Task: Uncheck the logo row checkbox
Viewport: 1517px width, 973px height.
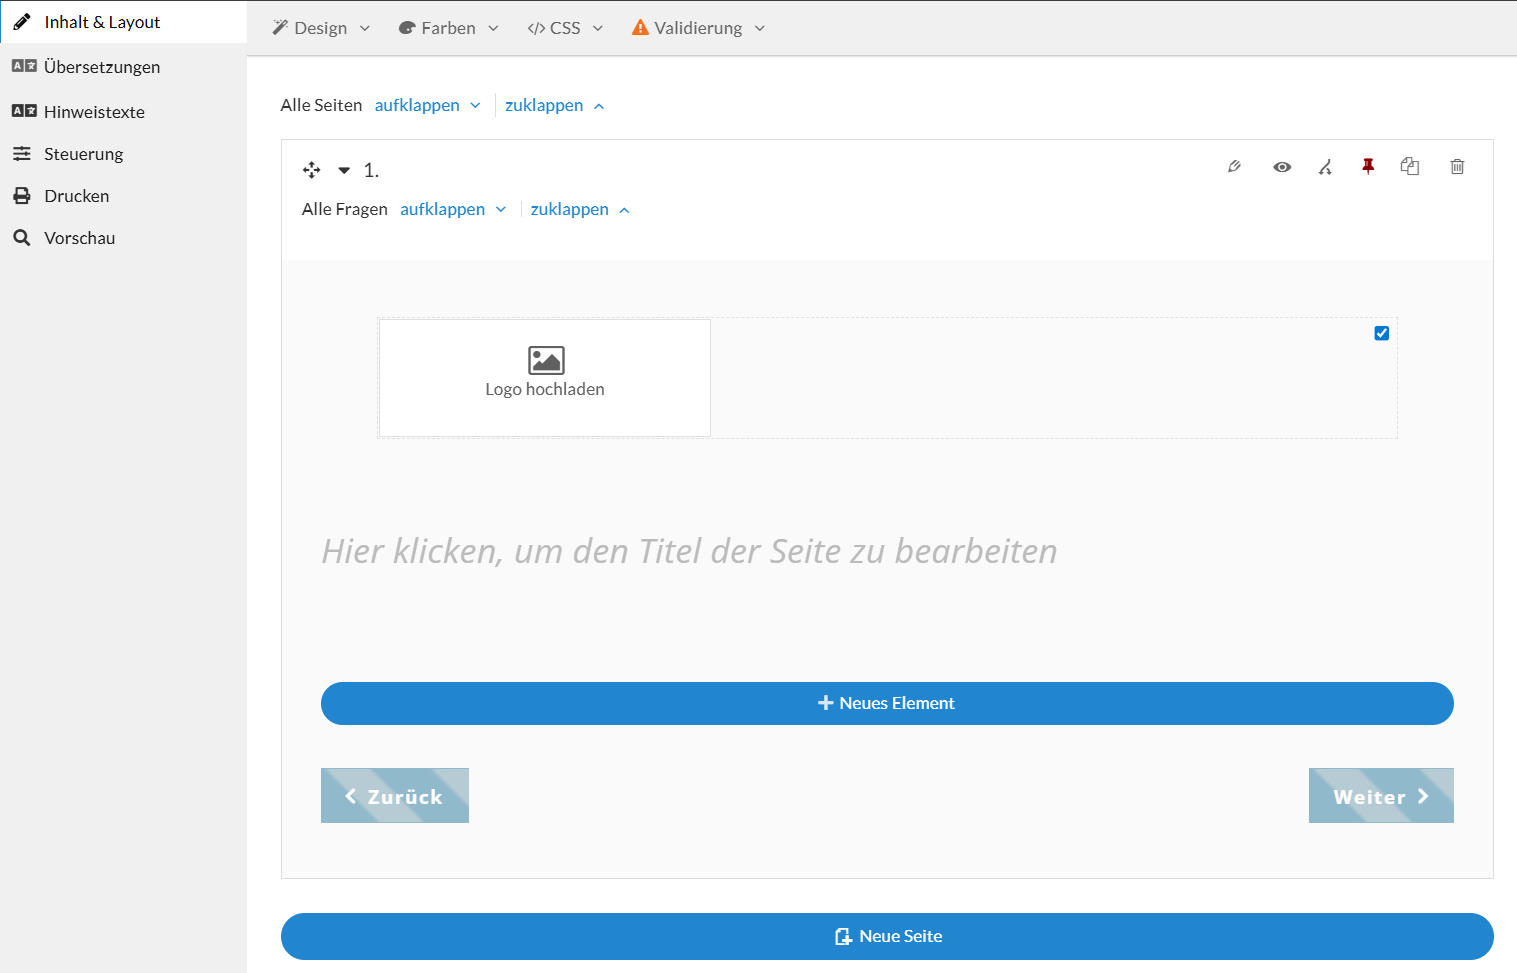Action: pos(1381,333)
